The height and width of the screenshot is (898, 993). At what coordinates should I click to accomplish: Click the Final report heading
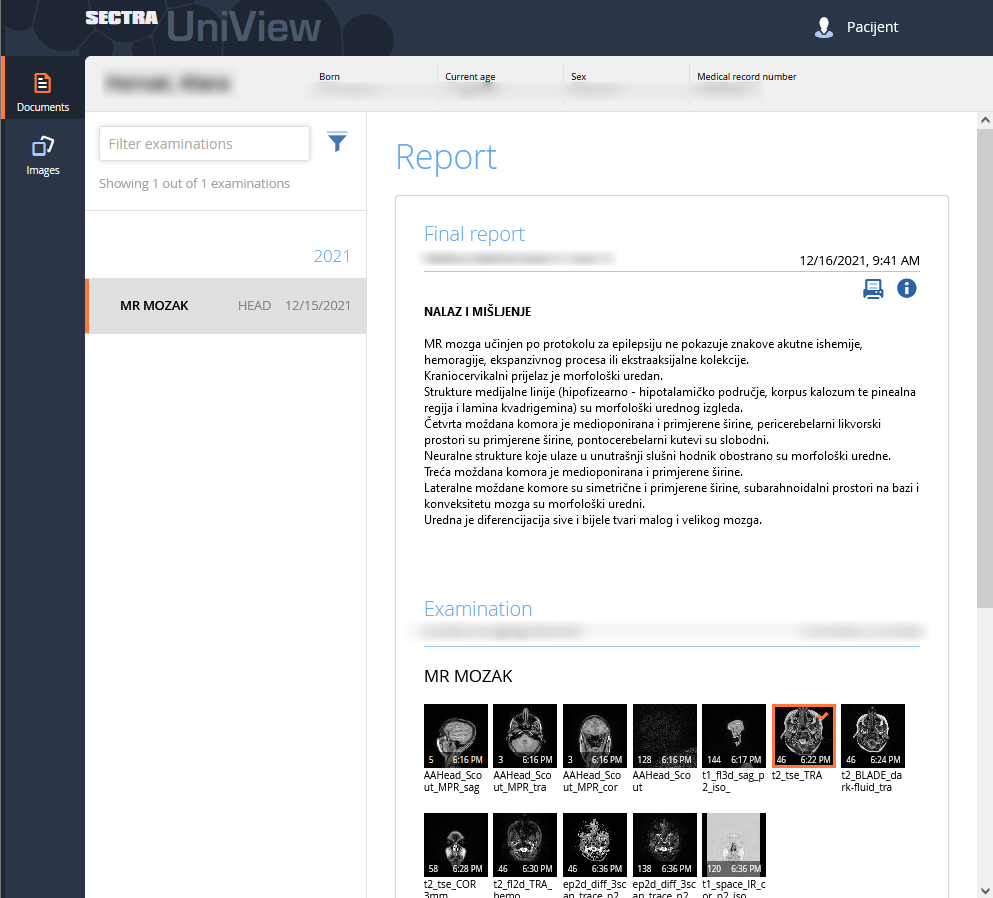click(474, 234)
